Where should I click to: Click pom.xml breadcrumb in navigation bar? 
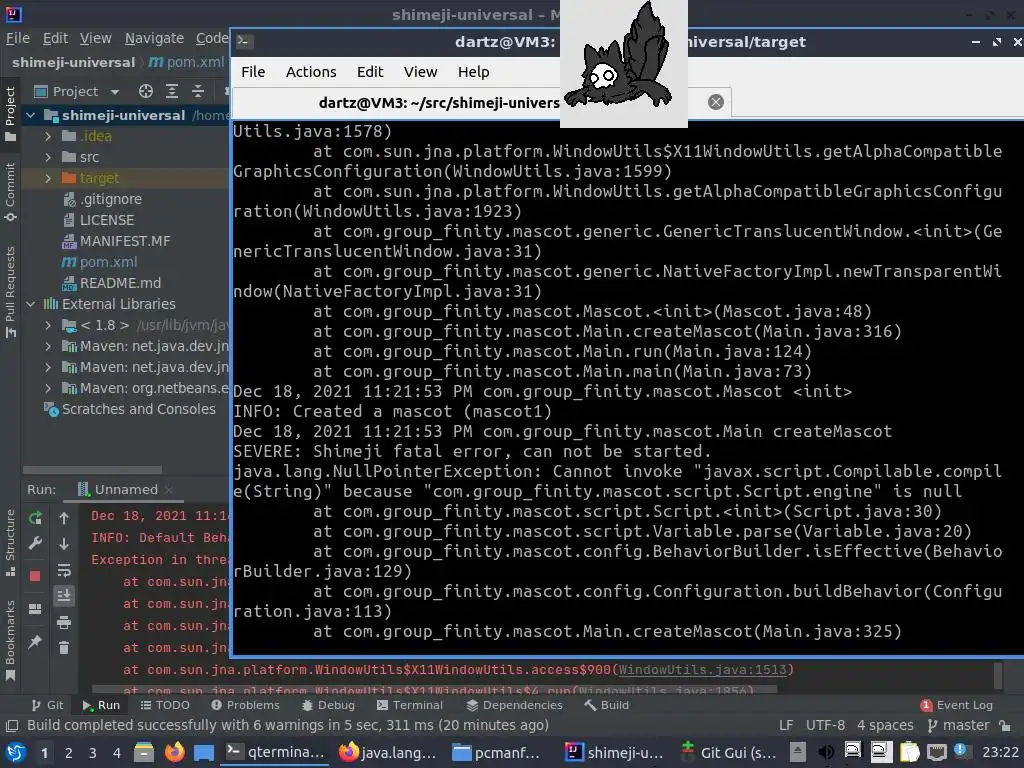coord(186,62)
